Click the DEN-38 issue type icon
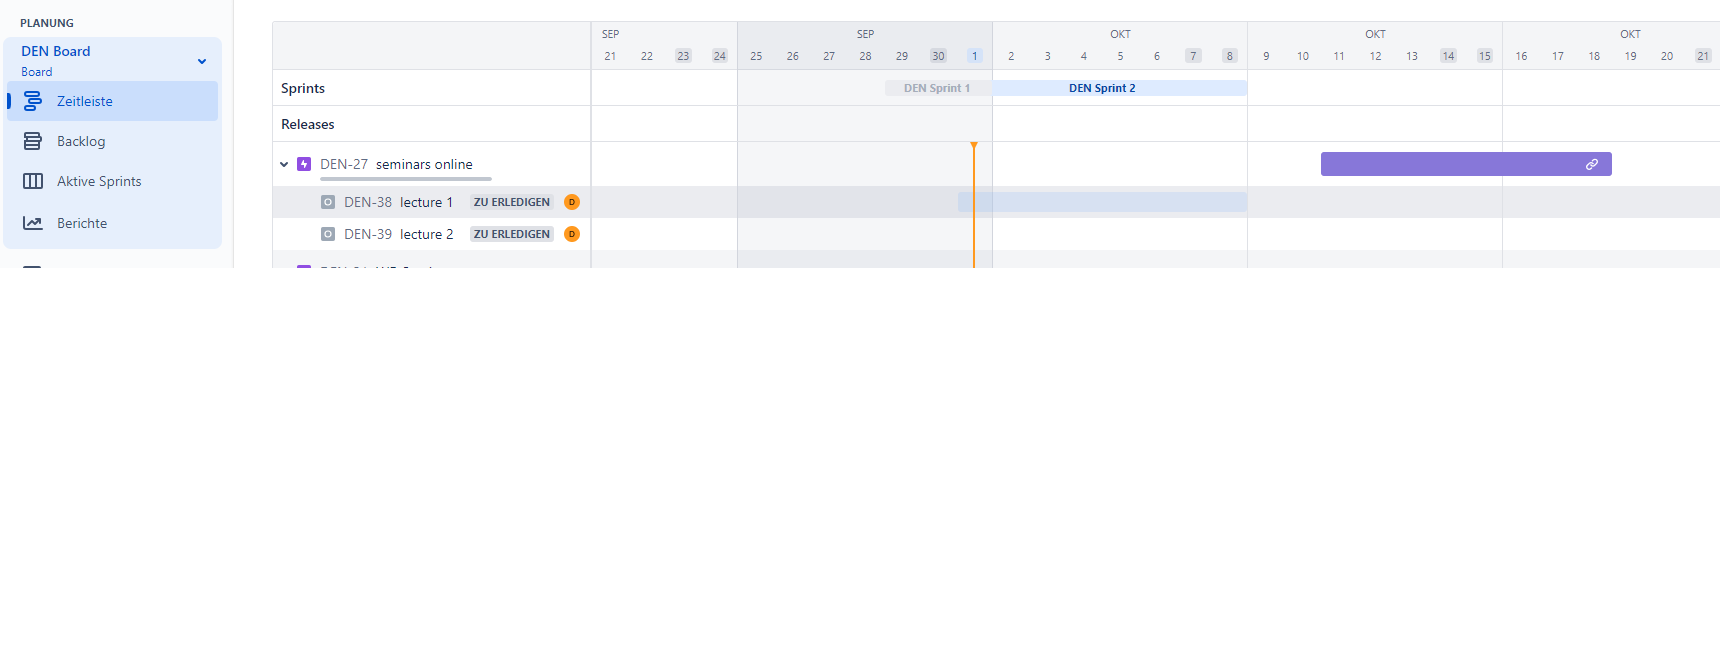This screenshot has height=646, width=1720. [328, 202]
